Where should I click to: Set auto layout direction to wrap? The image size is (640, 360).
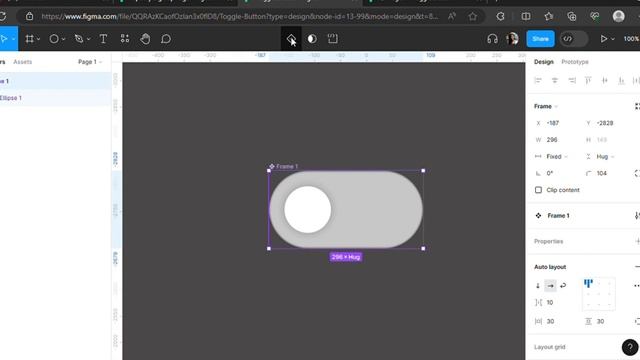click(x=563, y=286)
